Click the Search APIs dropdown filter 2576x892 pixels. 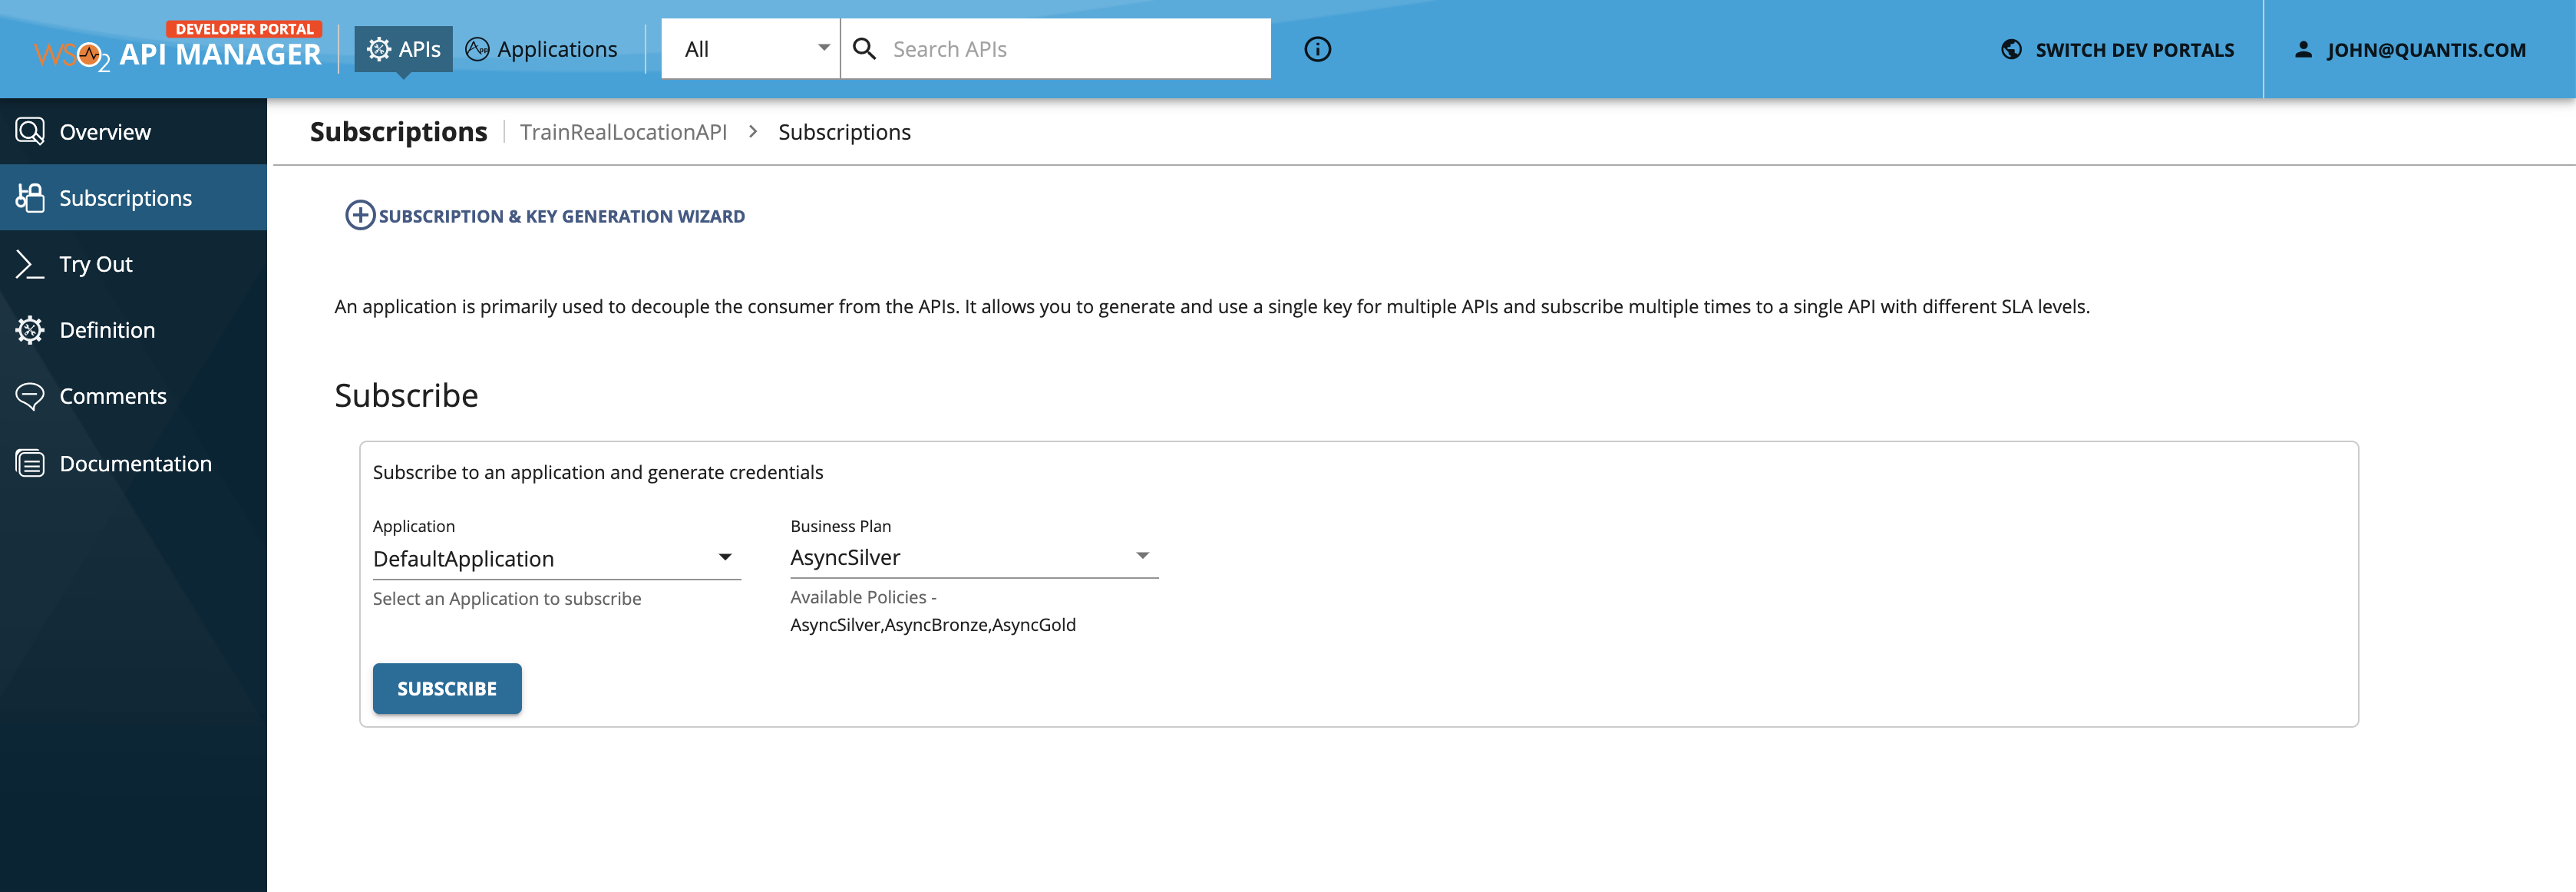click(749, 48)
